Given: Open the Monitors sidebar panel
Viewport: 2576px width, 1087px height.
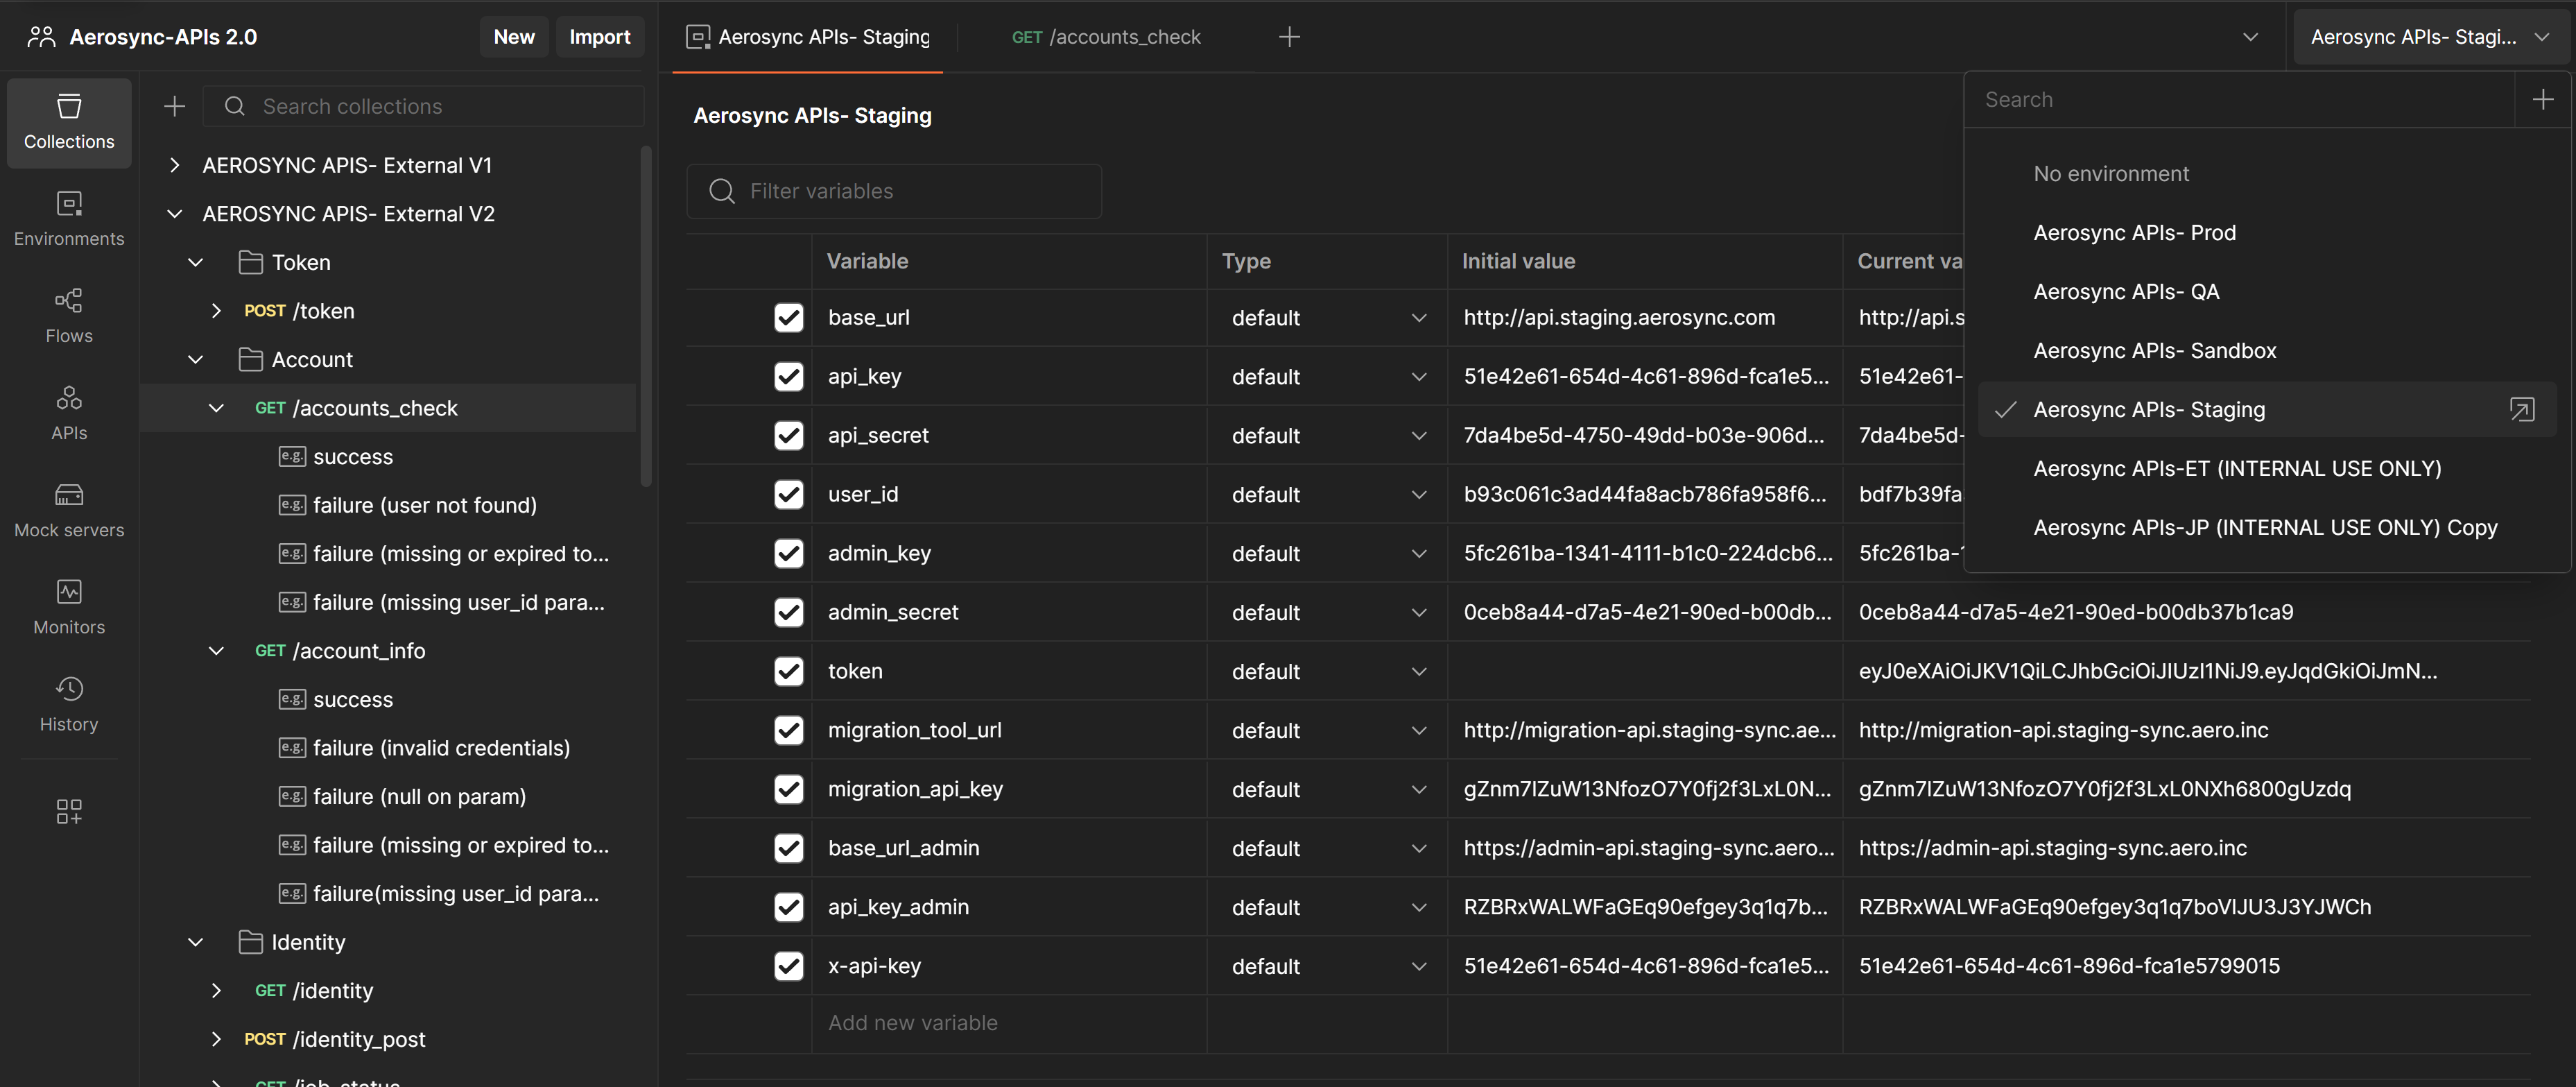Looking at the screenshot, I should 69,607.
